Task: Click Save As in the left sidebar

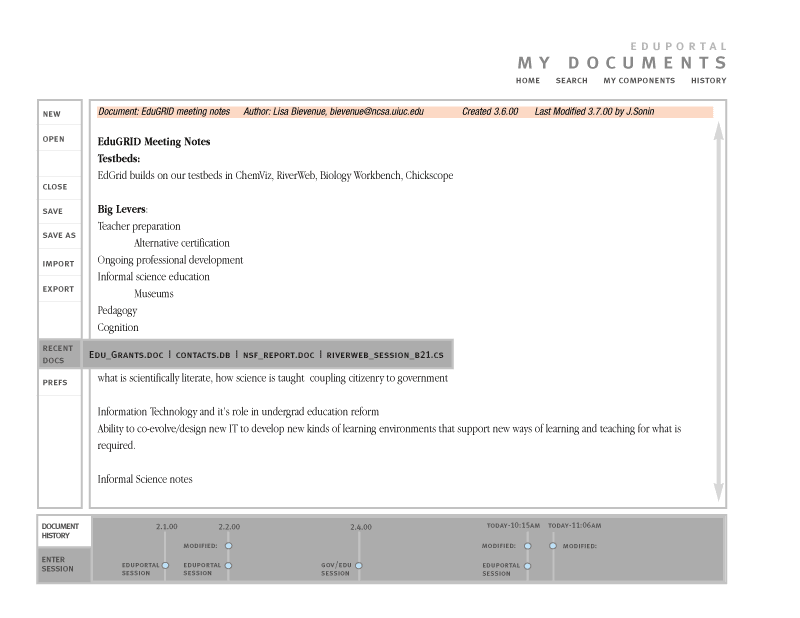Action: 58,236
